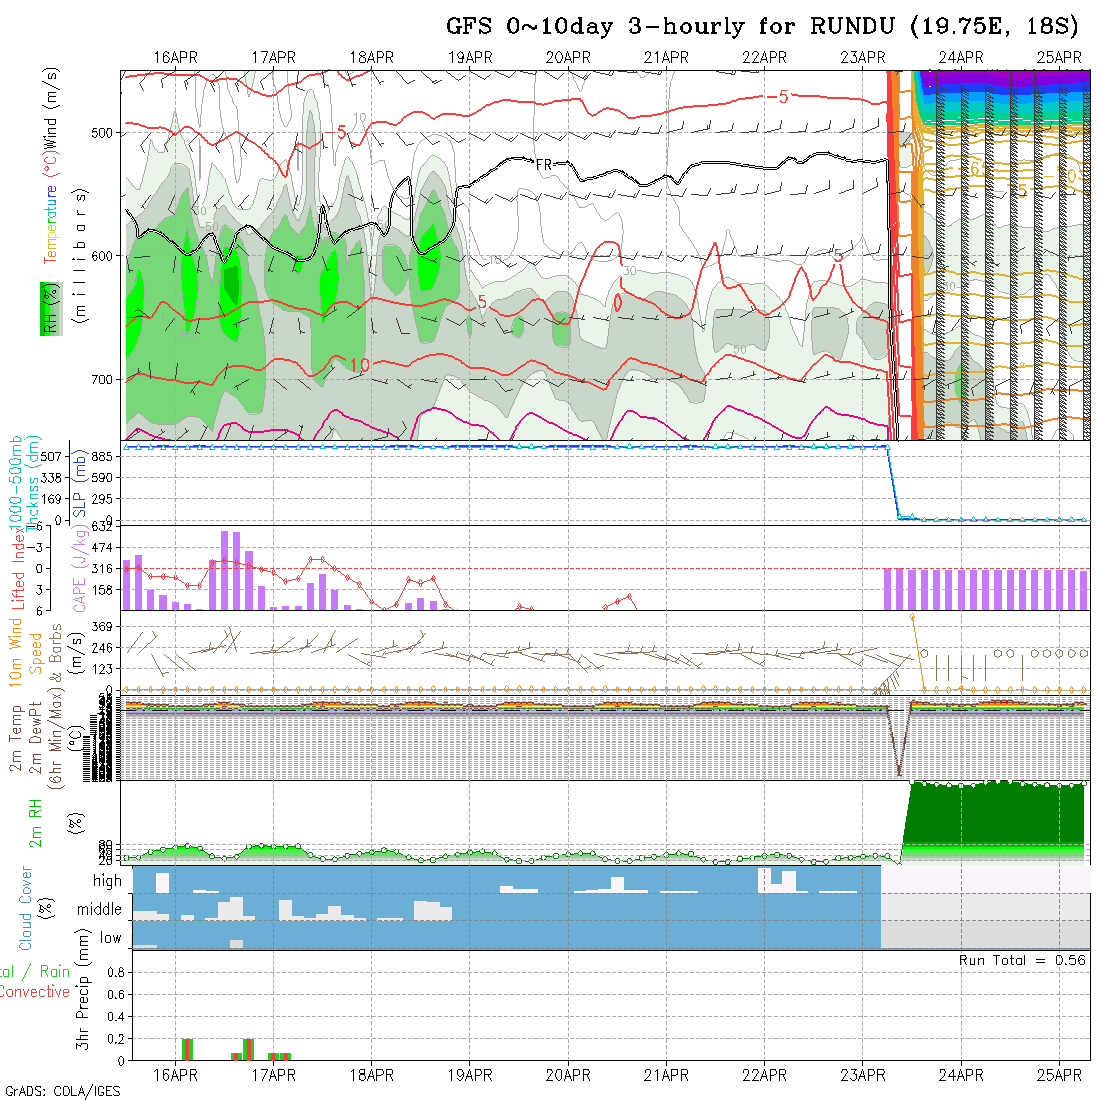Click the '16APR' label on the bottom axis
The image size is (1100, 1100).
[175, 1075]
